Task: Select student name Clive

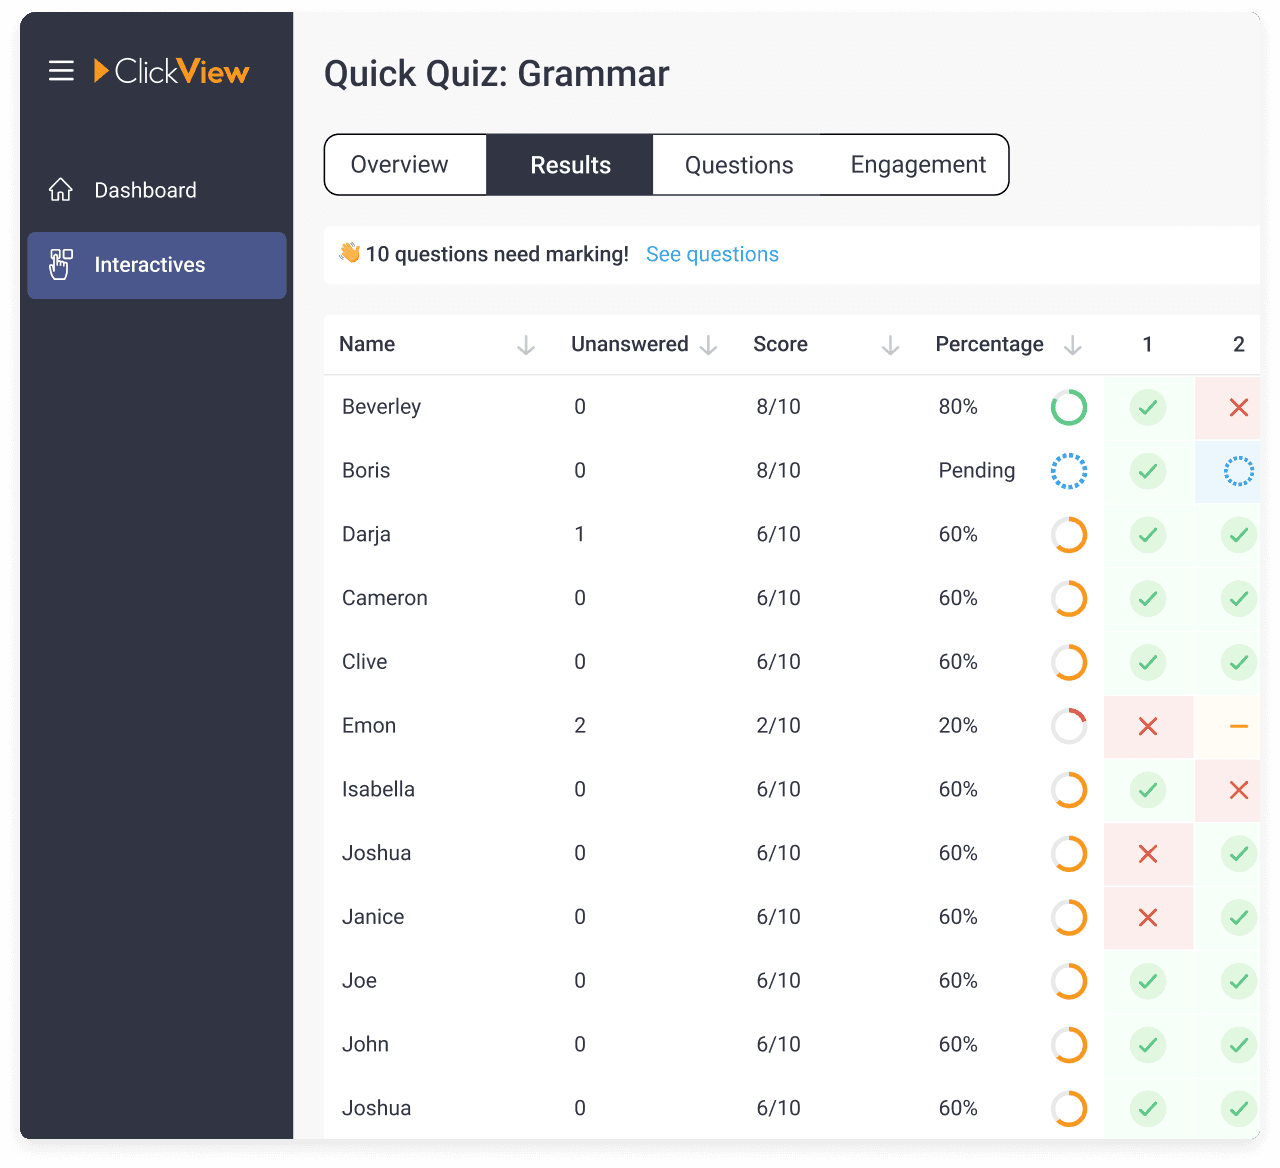Action: (364, 662)
